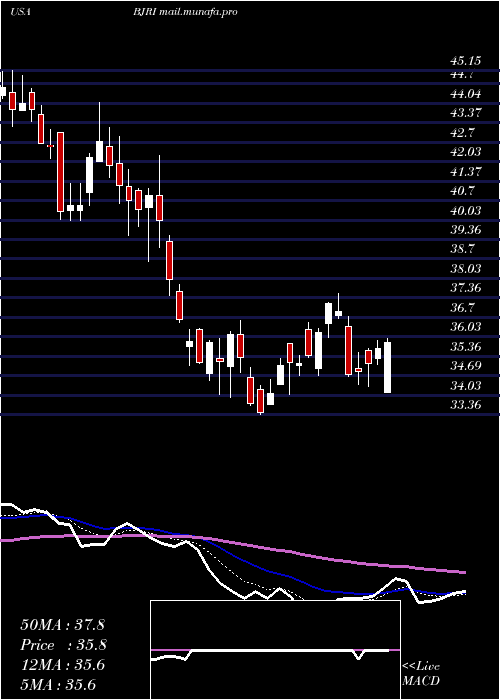
Task: Click the 42.7 price axis label
Action: (x=463, y=133)
